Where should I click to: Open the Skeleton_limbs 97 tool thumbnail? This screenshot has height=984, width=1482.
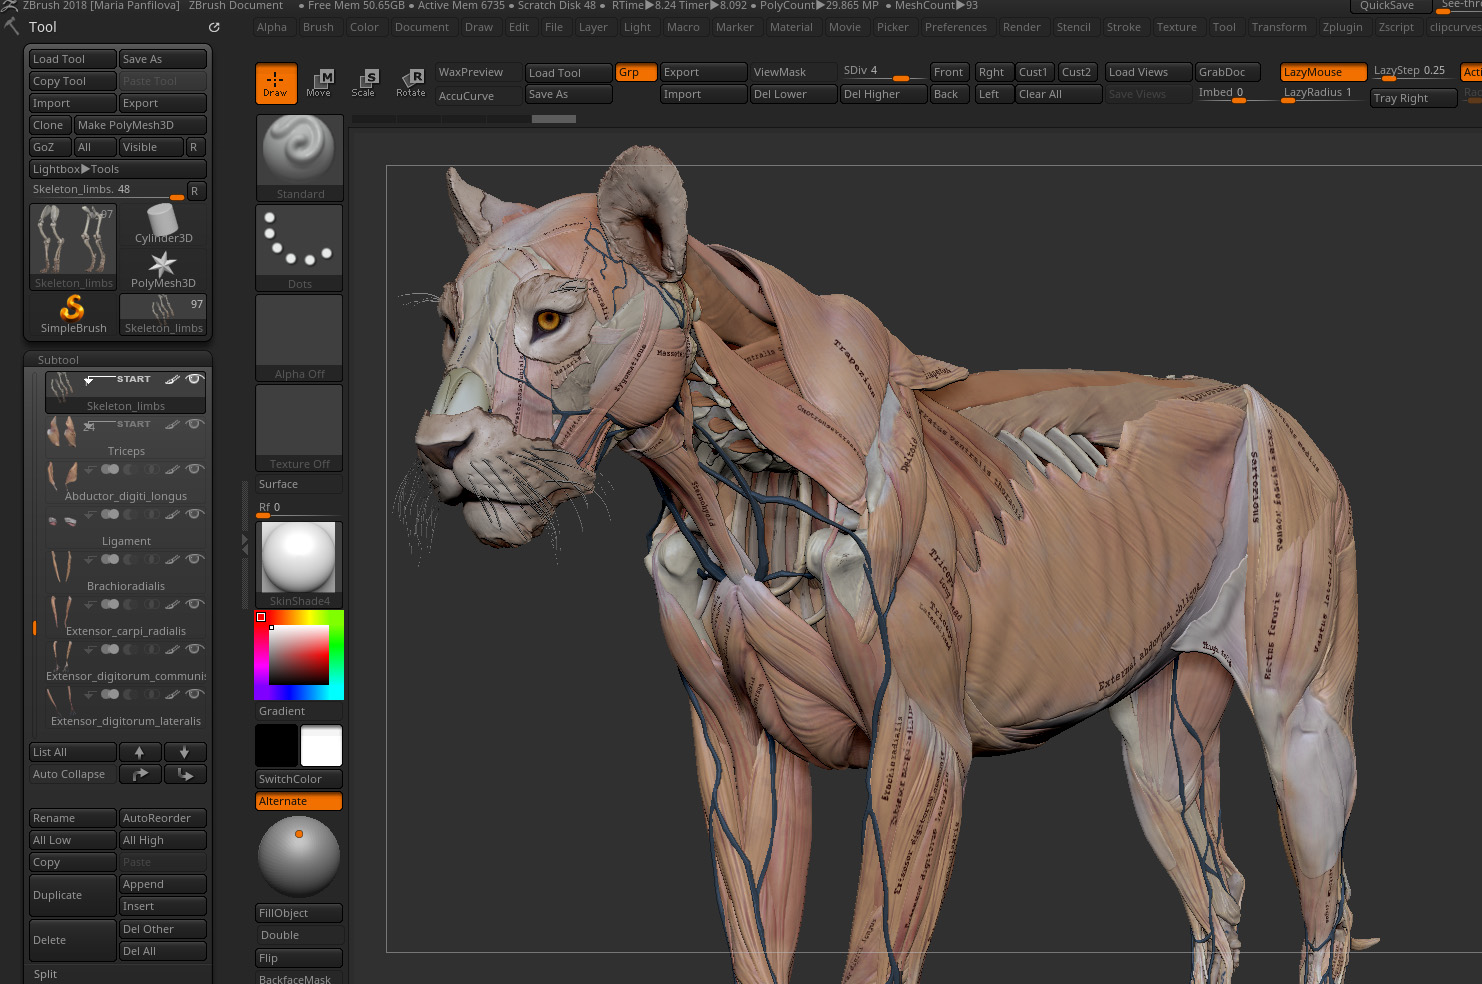(x=163, y=314)
